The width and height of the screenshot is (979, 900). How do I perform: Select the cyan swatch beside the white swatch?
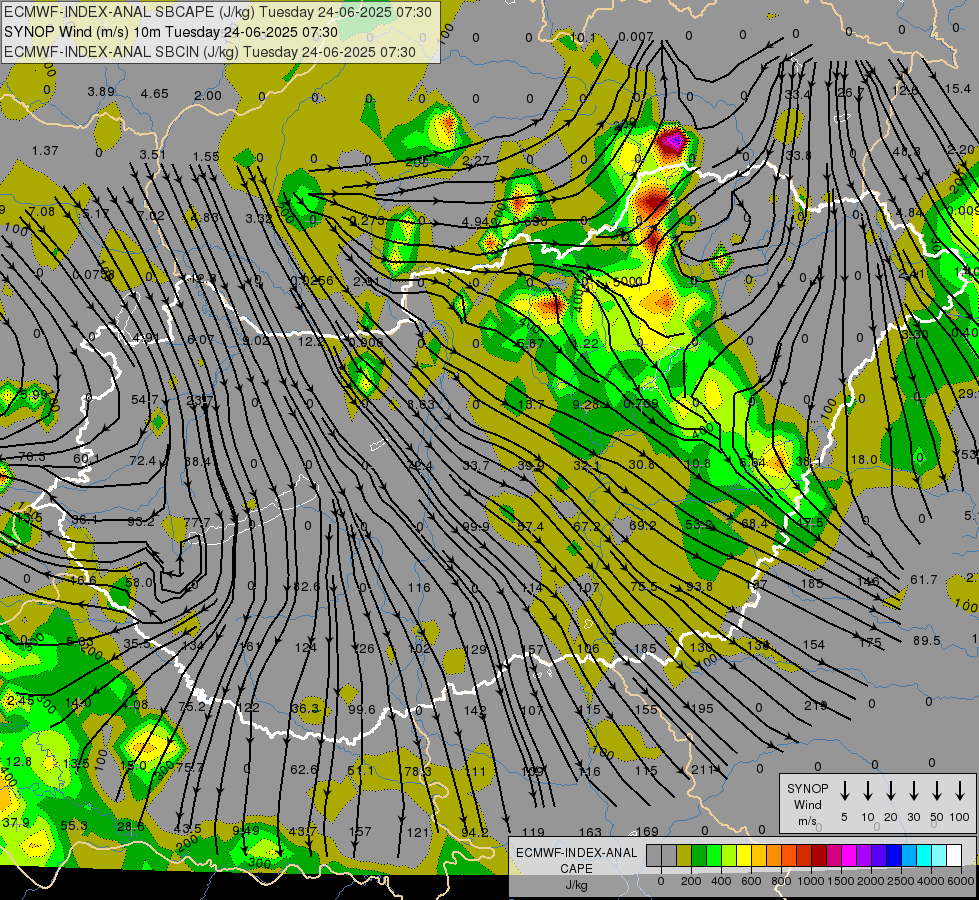[x=939, y=855]
